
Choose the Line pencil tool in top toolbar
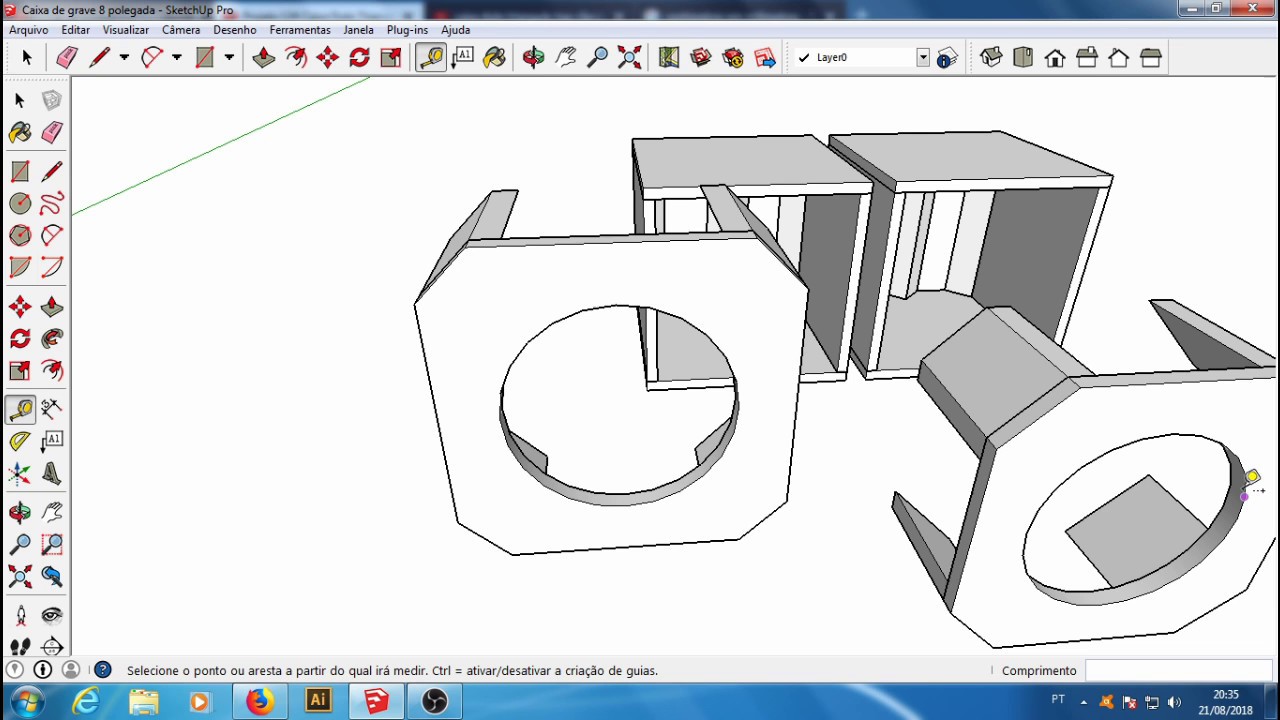pyautogui.click(x=99, y=58)
